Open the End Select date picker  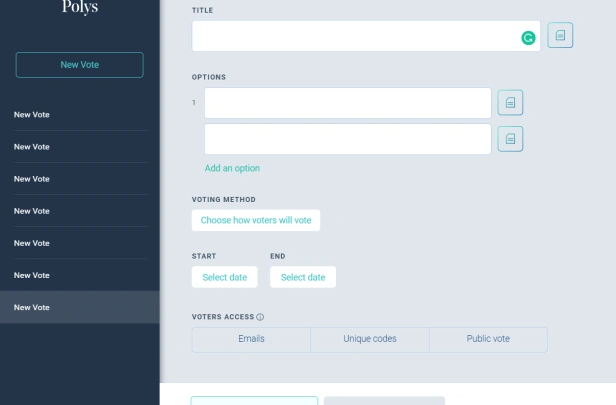click(303, 277)
